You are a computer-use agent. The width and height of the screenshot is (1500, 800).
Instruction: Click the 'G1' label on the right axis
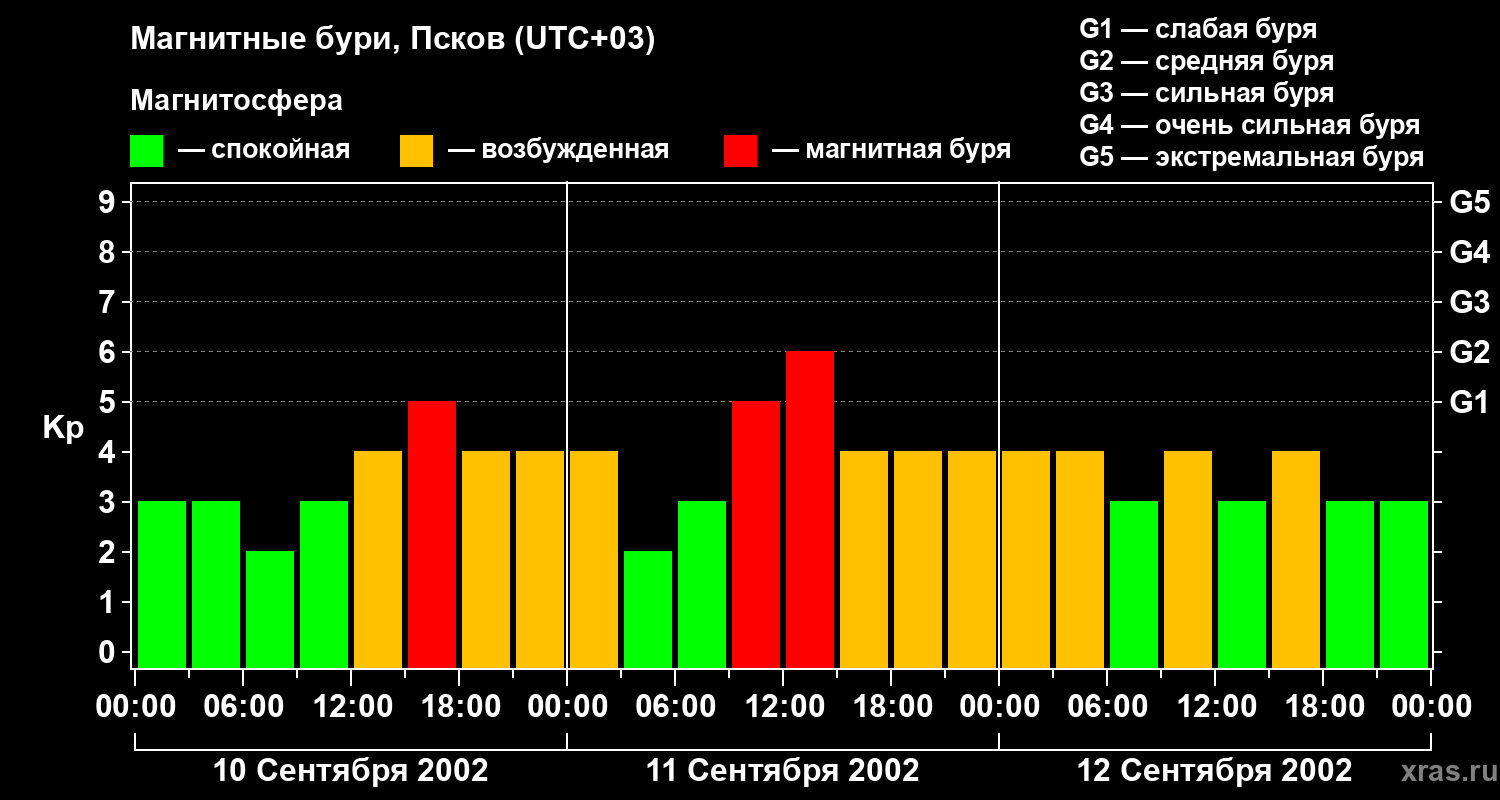point(1469,402)
